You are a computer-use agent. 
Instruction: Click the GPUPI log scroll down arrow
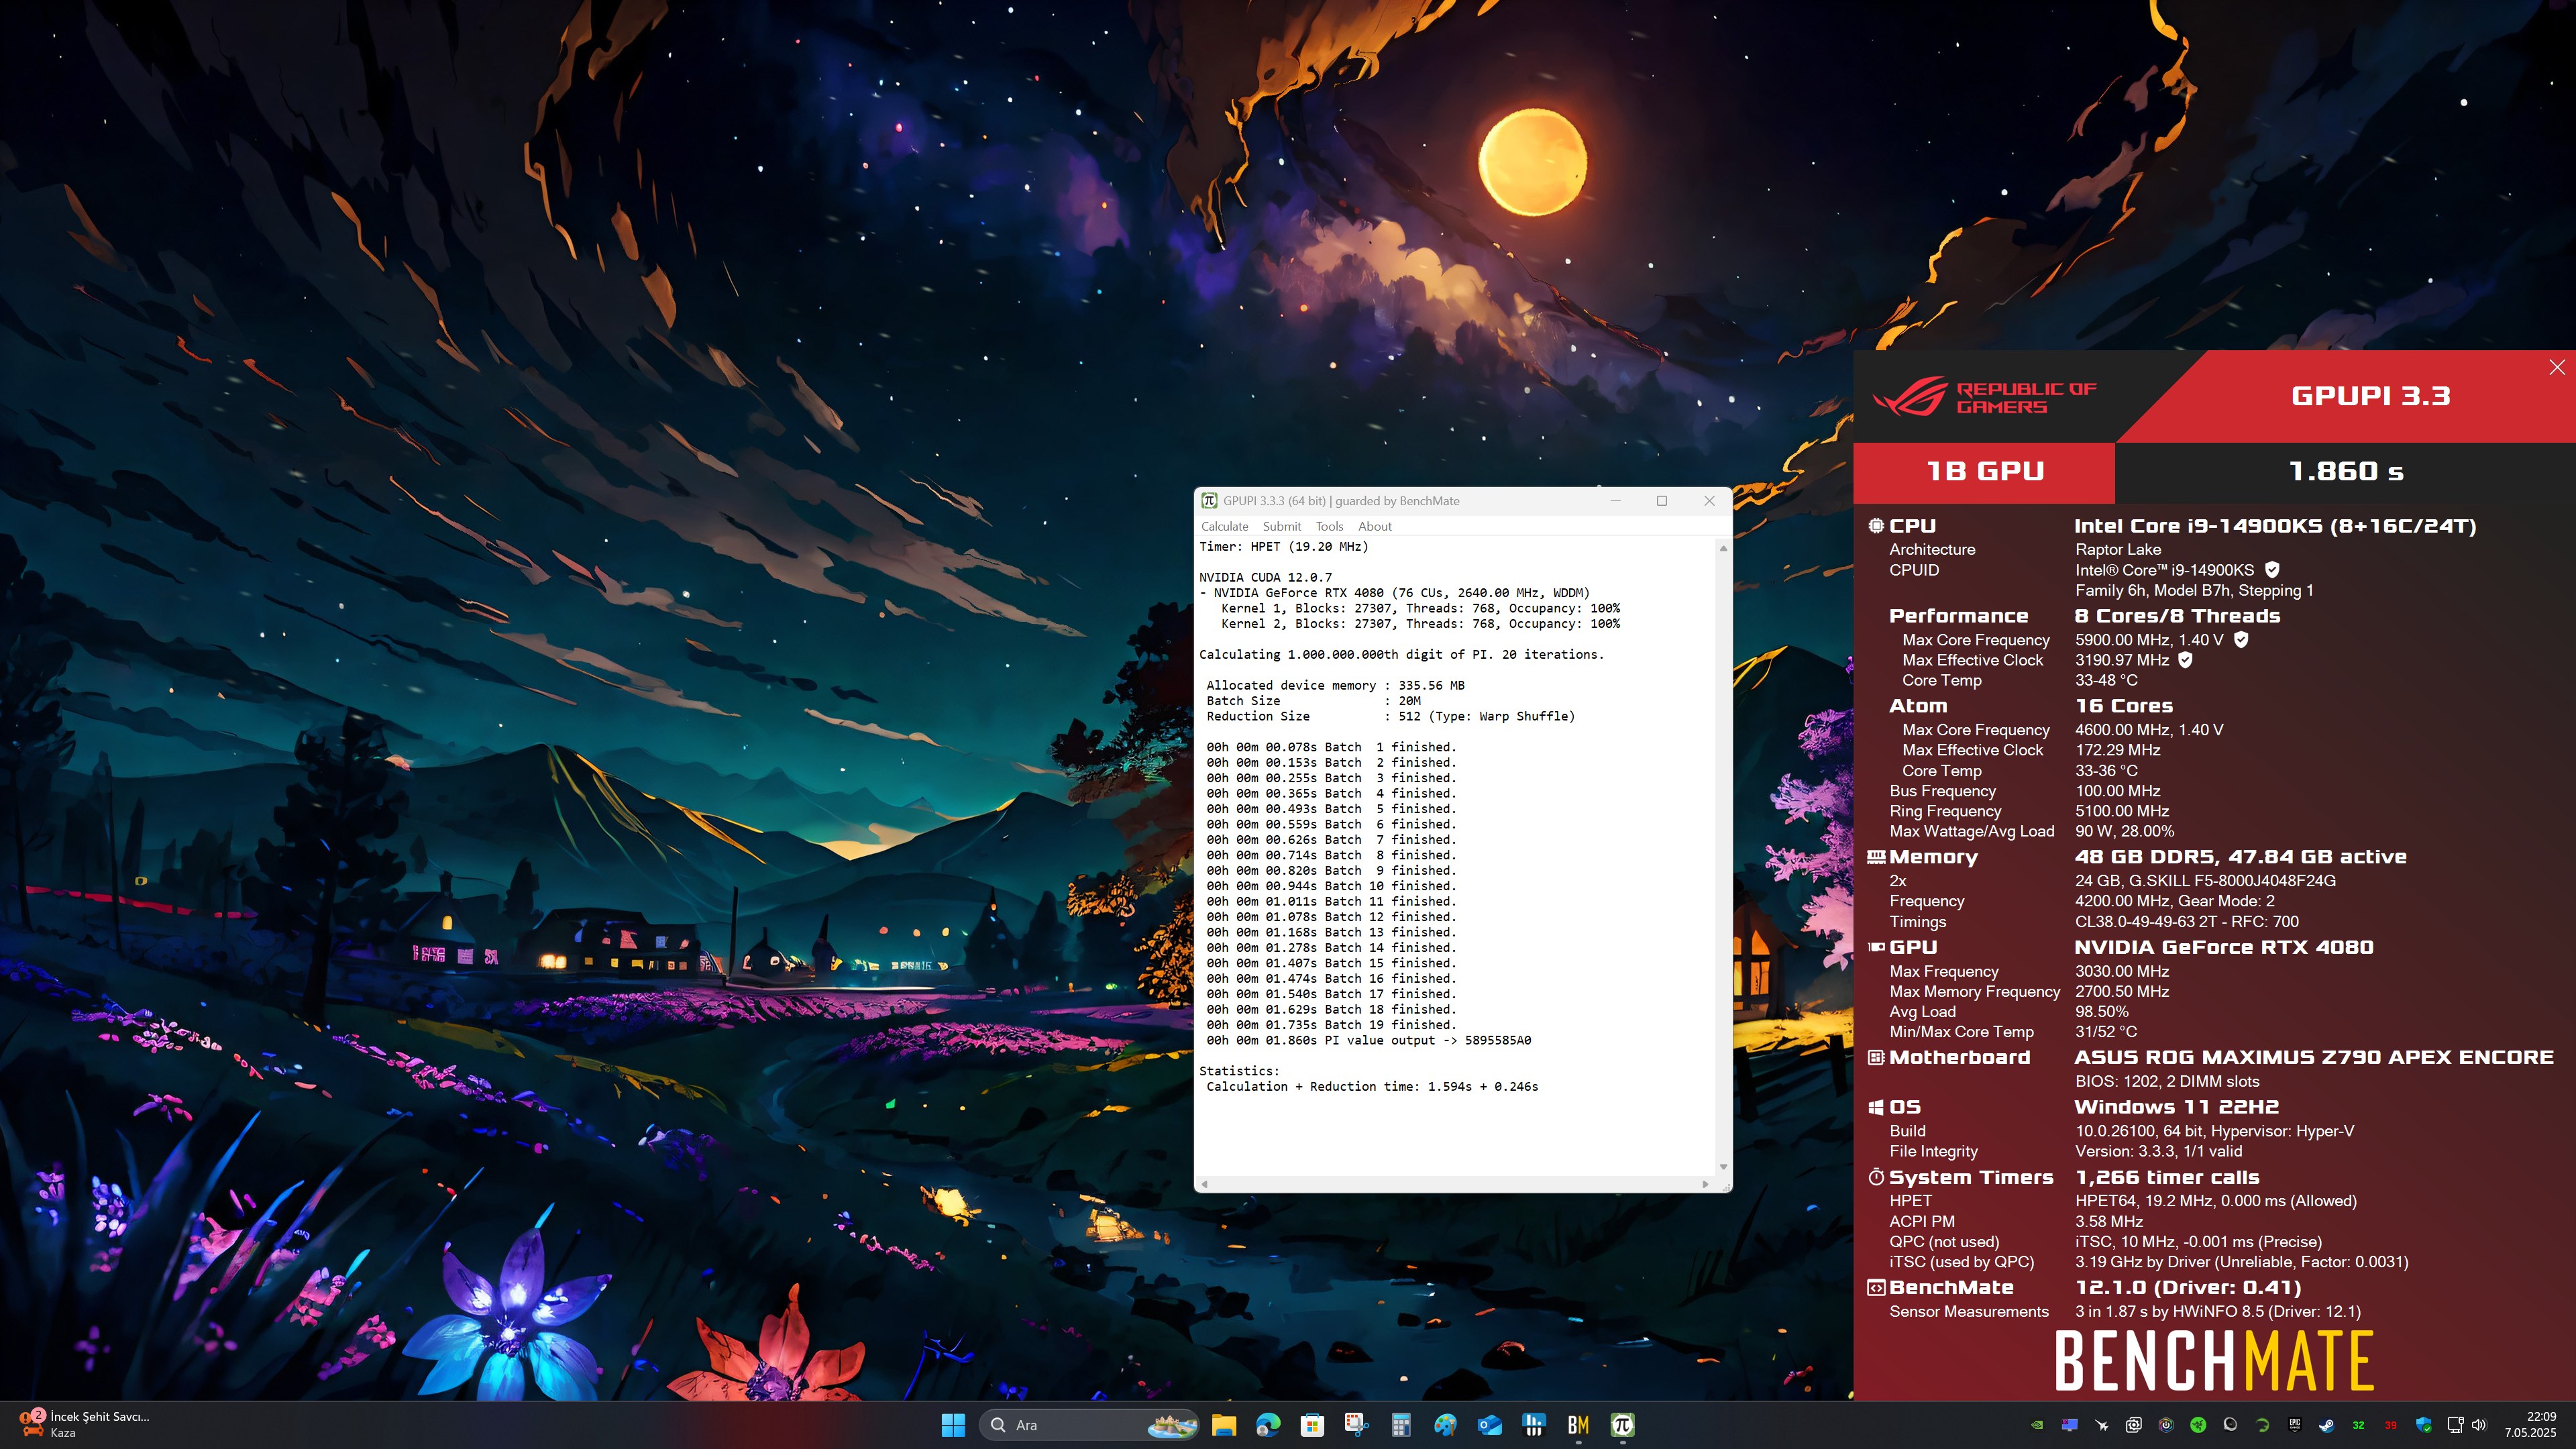1723,1167
